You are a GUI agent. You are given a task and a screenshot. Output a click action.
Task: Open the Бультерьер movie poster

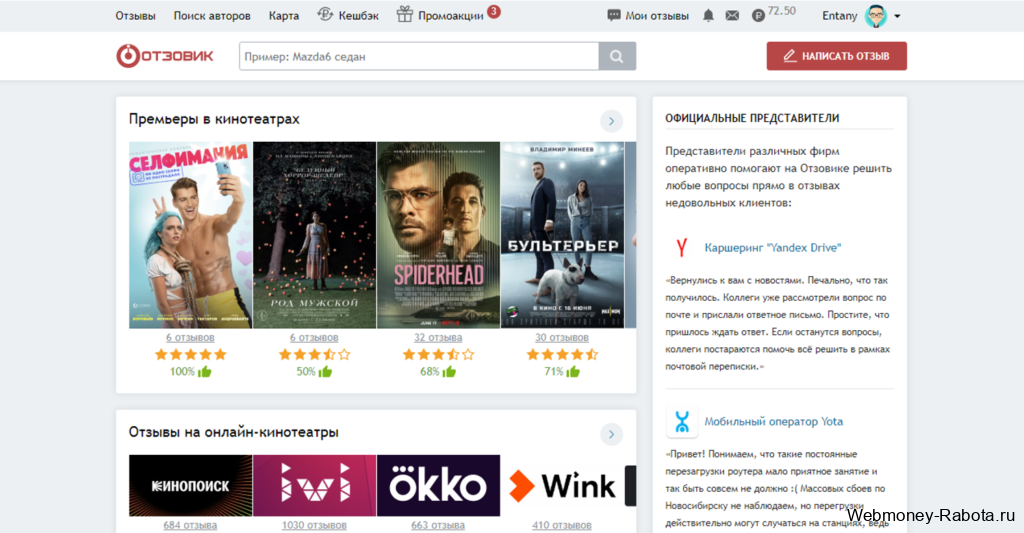[562, 235]
